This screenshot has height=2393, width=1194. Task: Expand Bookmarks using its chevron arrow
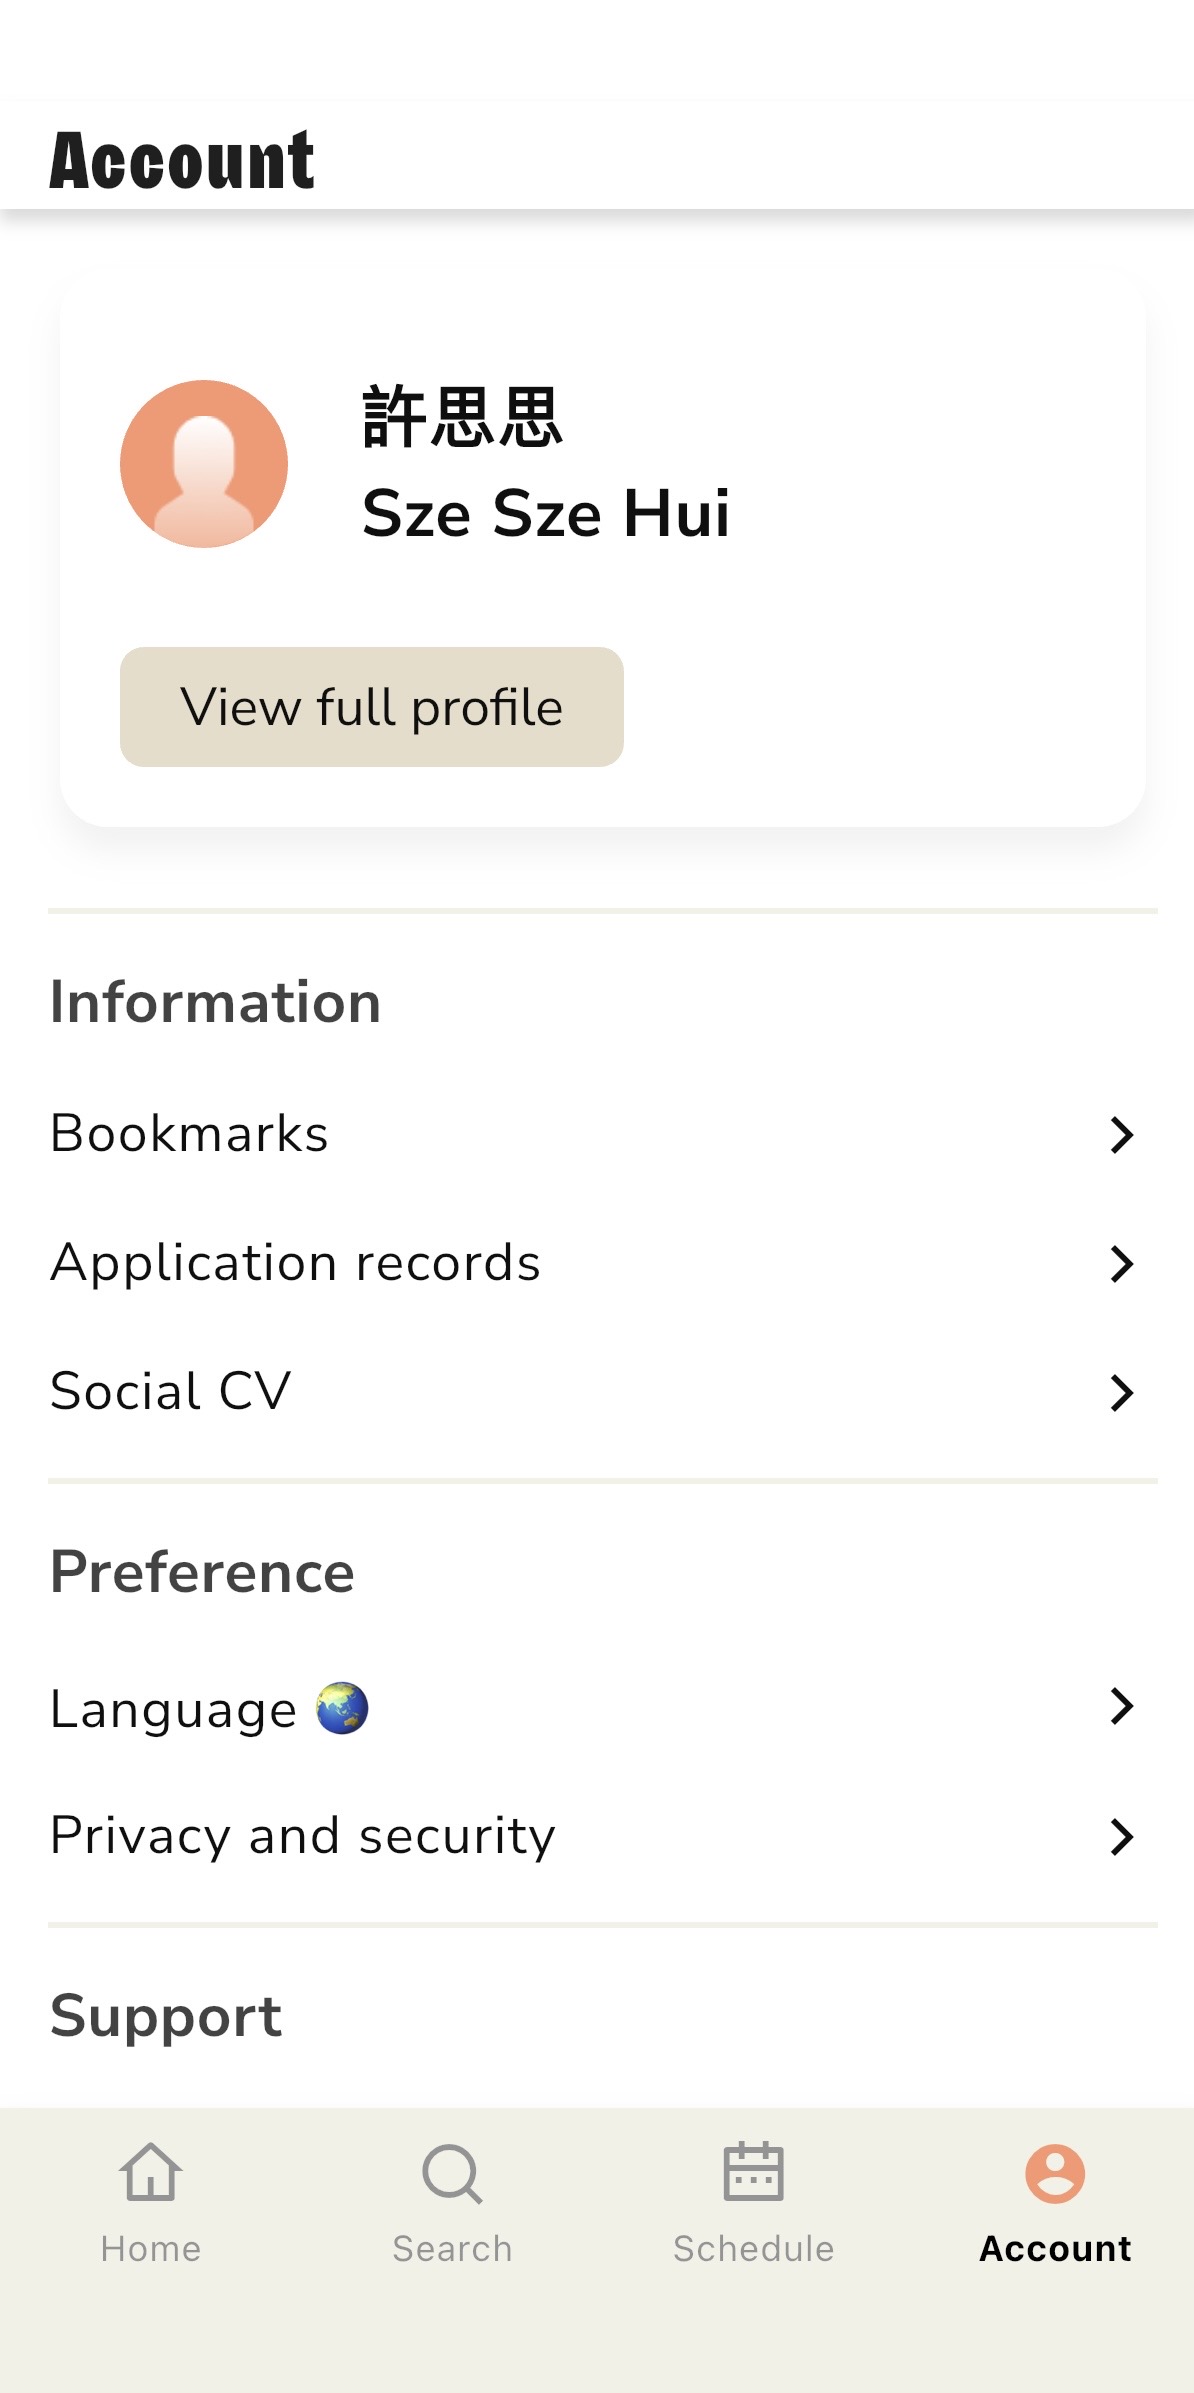(x=1122, y=1135)
